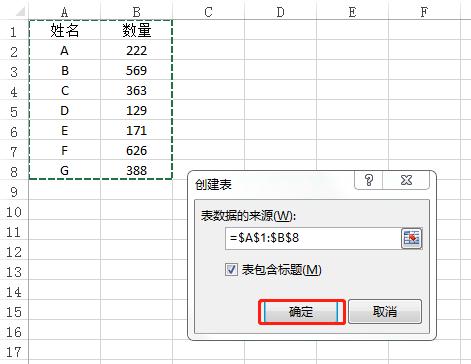The width and height of the screenshot is (471, 364).
Task: Select row 15 header
Action: [x=14, y=311]
